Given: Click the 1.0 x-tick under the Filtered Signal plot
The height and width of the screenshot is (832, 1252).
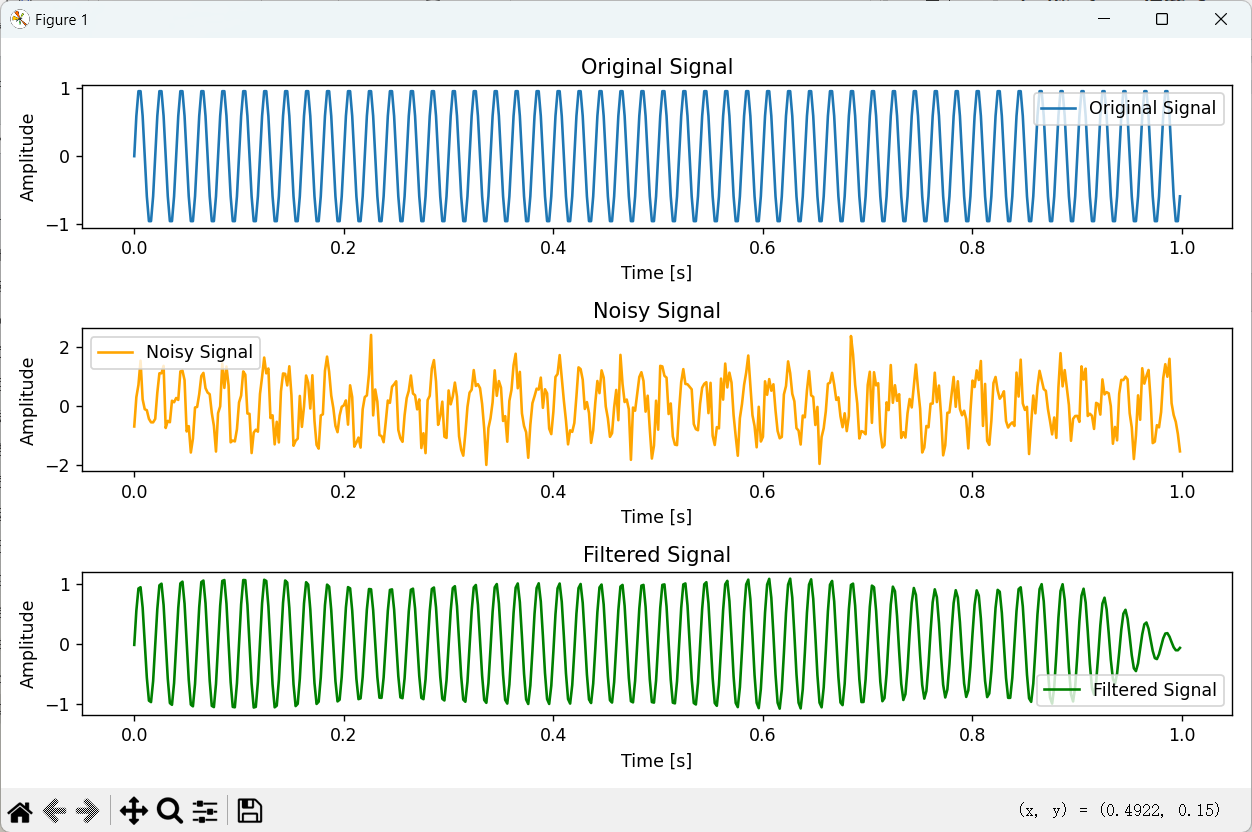Looking at the screenshot, I should click(1182, 736).
